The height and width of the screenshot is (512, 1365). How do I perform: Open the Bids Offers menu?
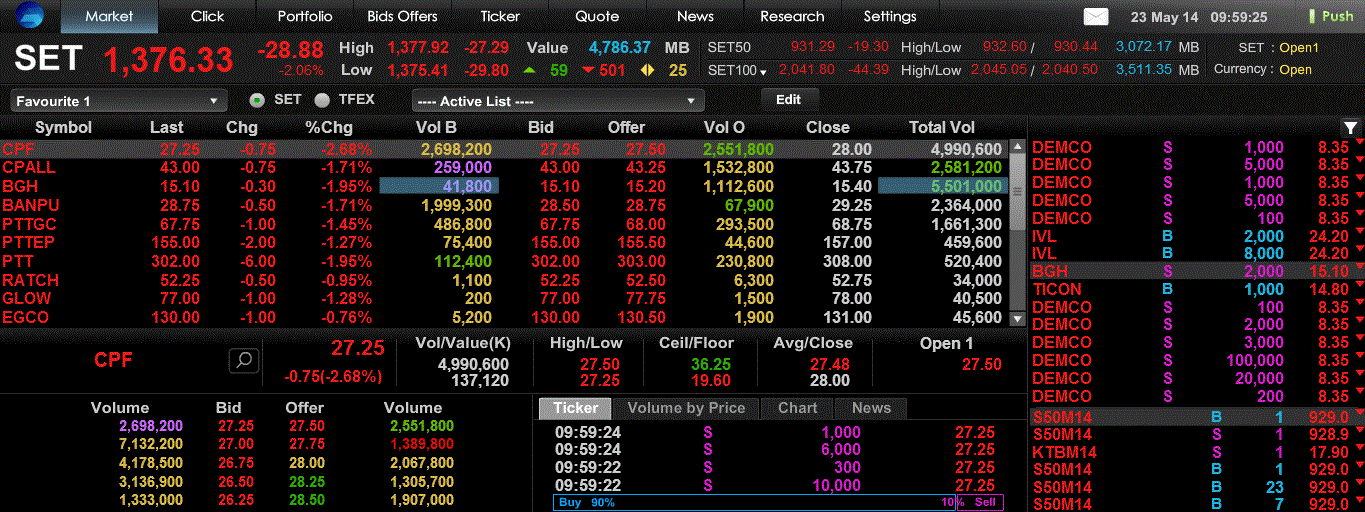(402, 16)
